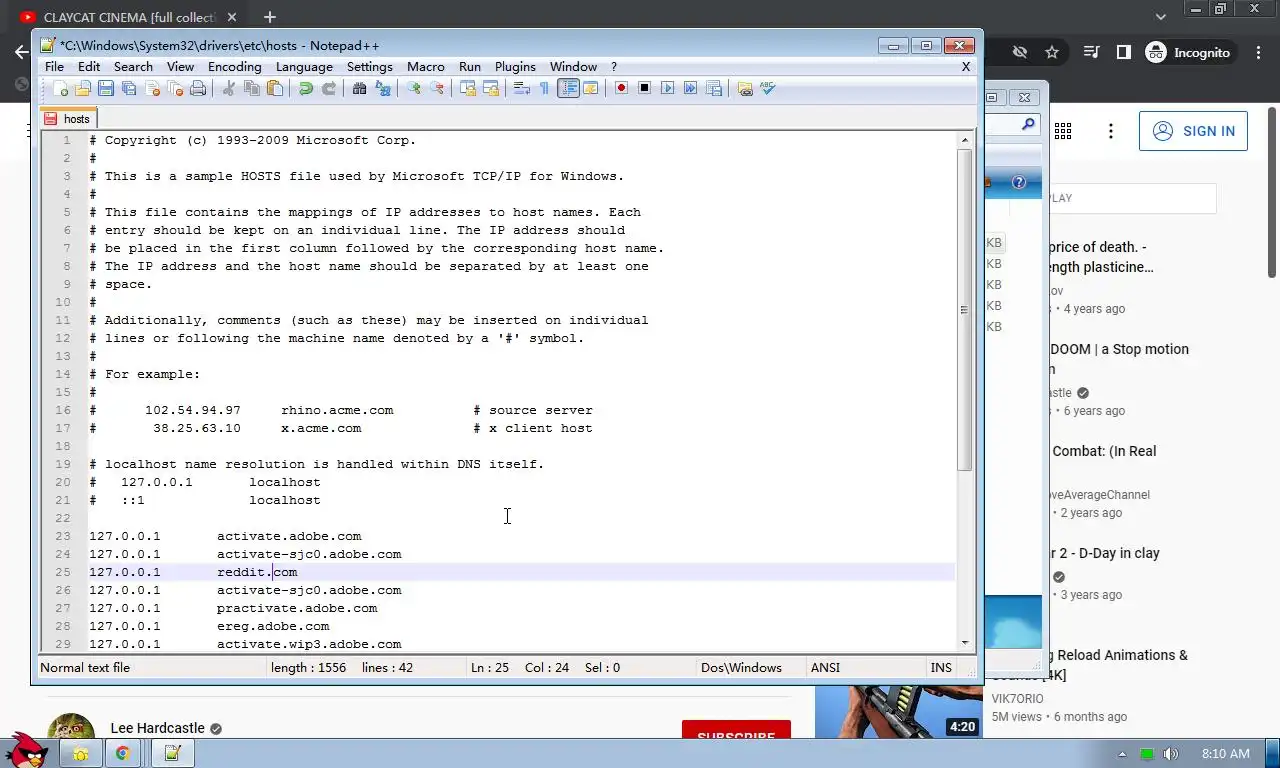This screenshot has width=1280, height=768.
Task: Zoom in using the toolbar icon
Action: 414,88
